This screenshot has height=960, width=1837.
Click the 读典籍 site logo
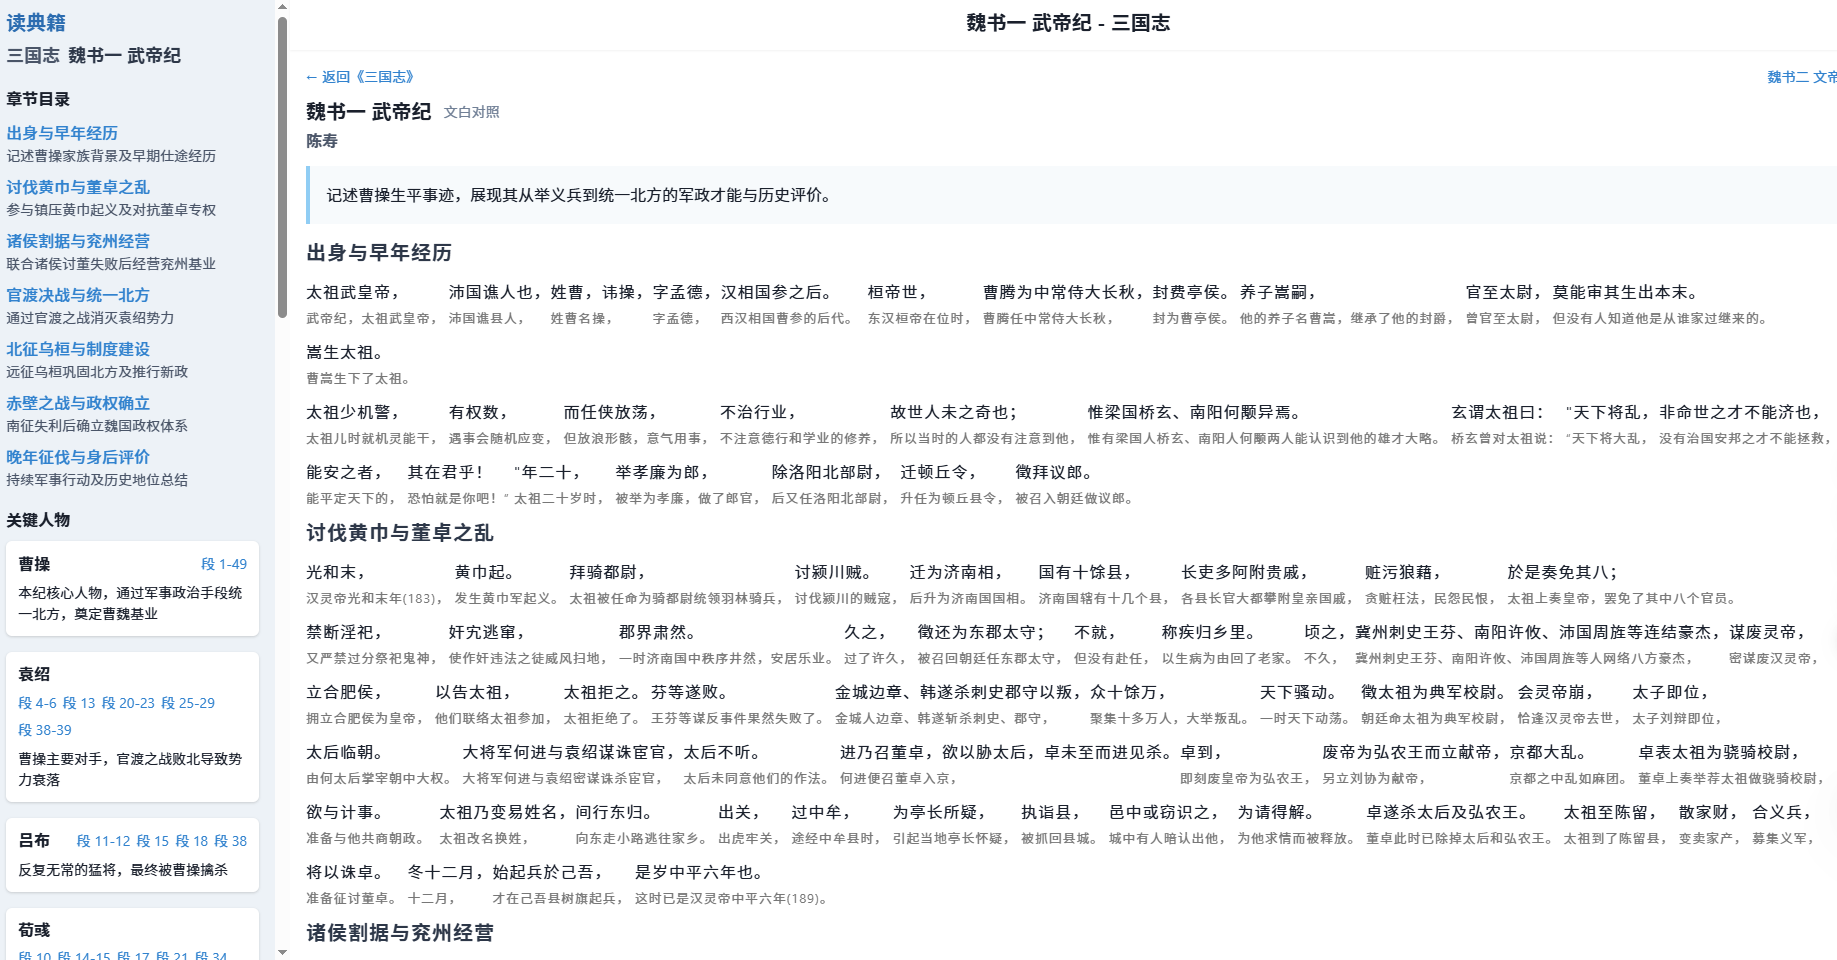(x=36, y=22)
